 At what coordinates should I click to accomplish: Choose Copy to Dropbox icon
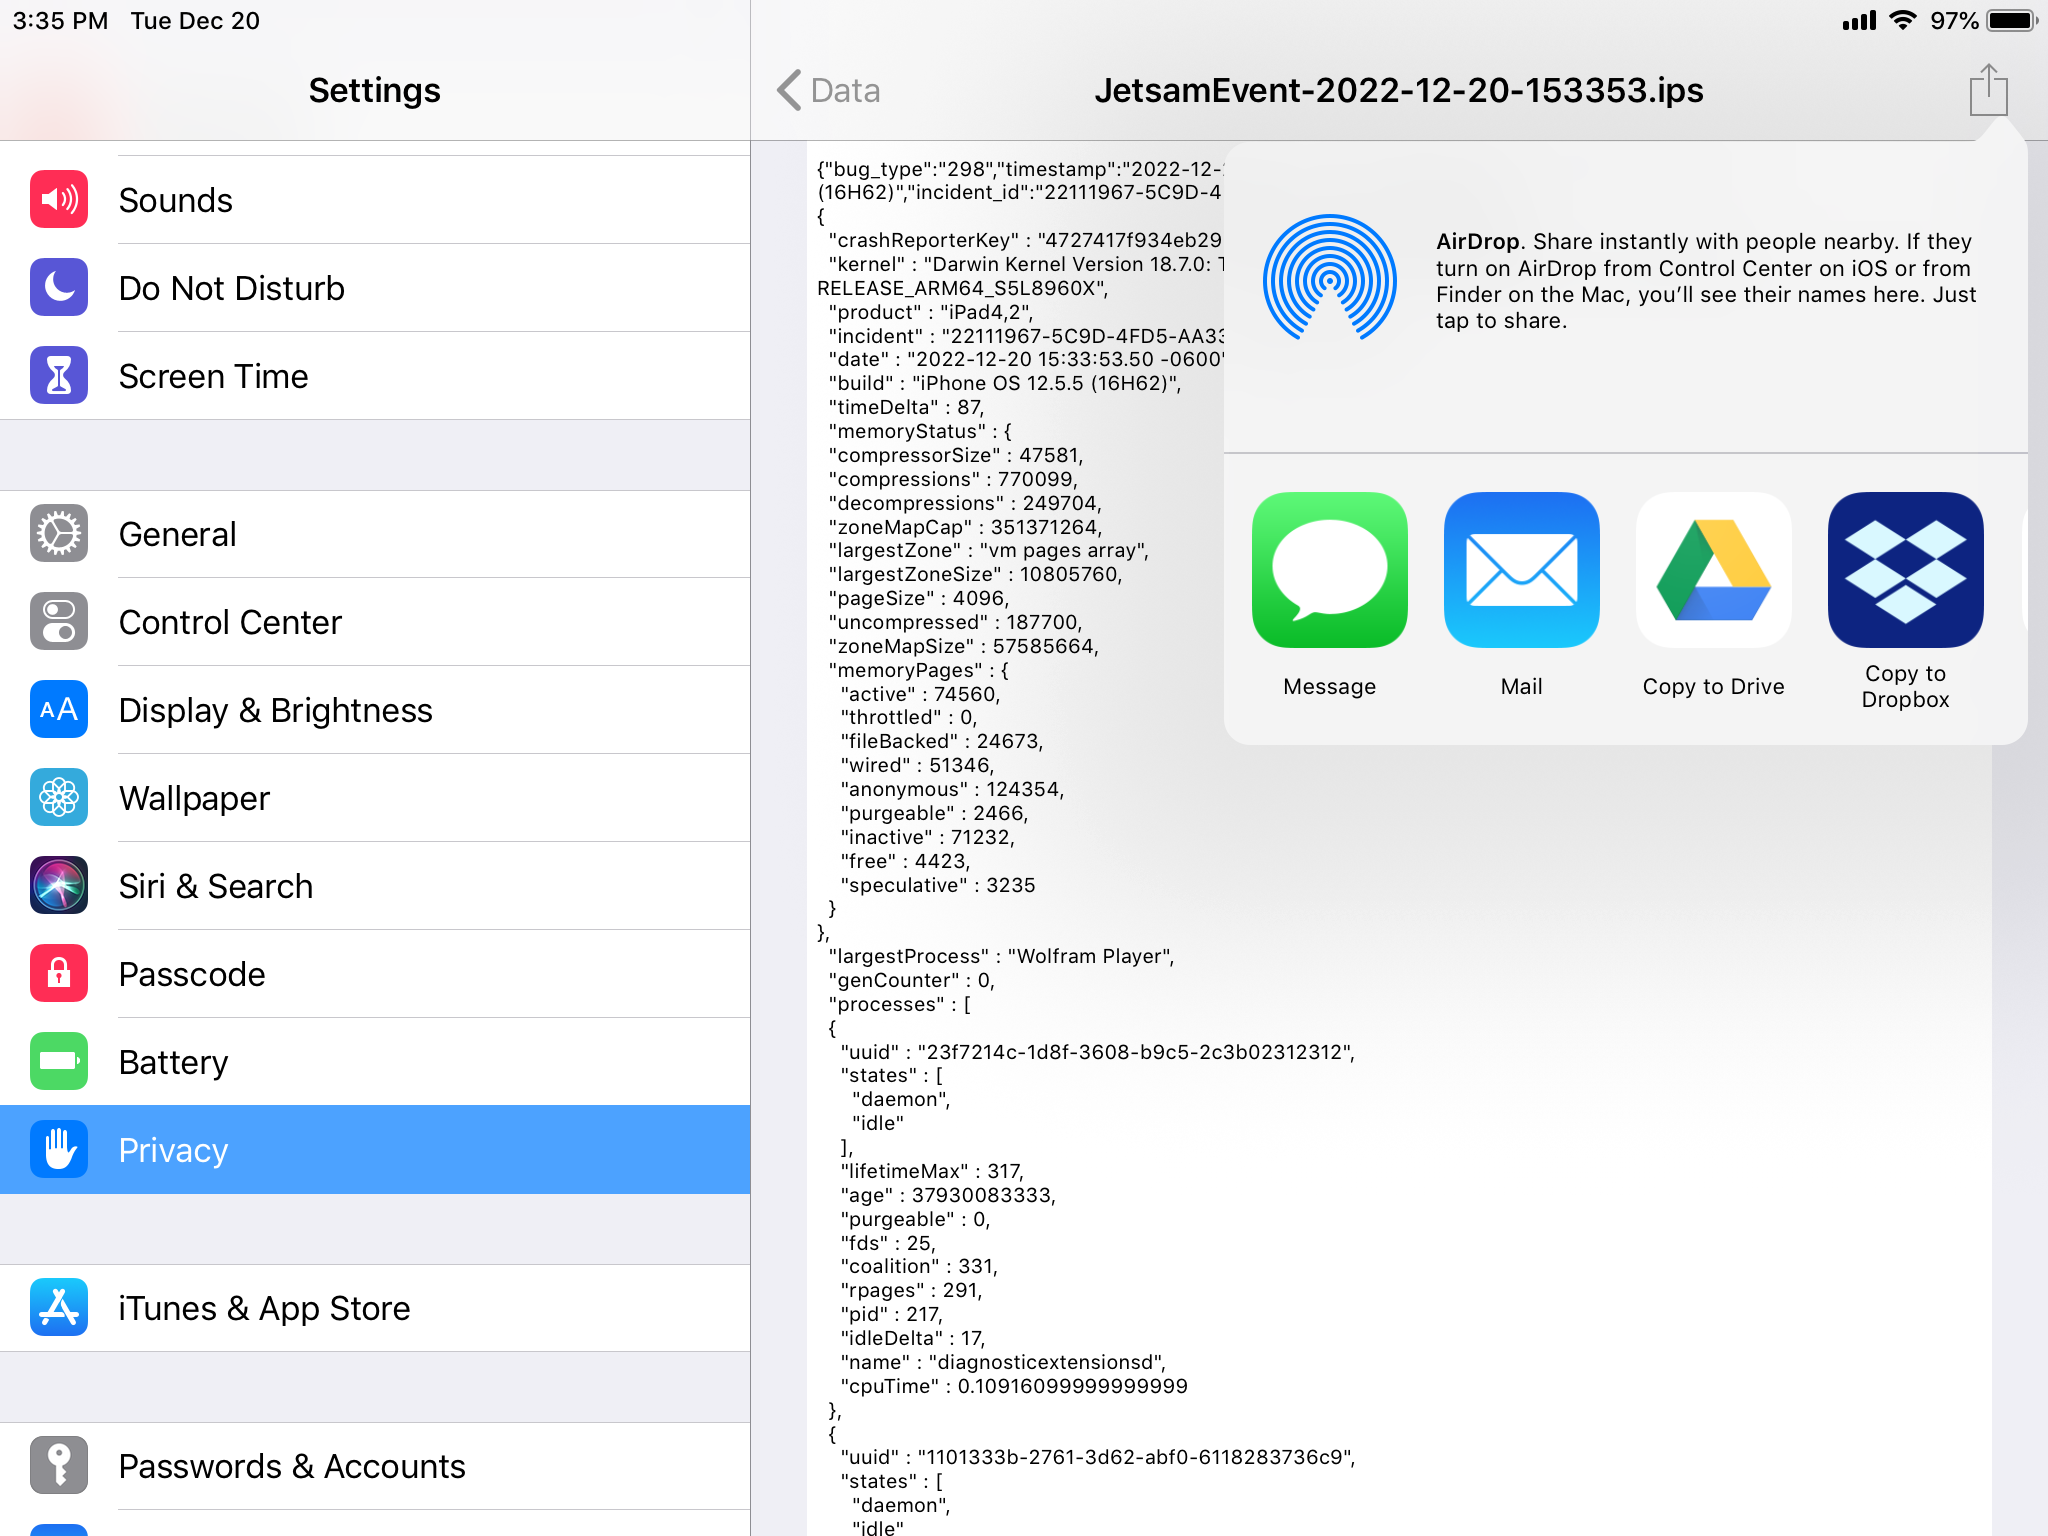pos(1905,570)
